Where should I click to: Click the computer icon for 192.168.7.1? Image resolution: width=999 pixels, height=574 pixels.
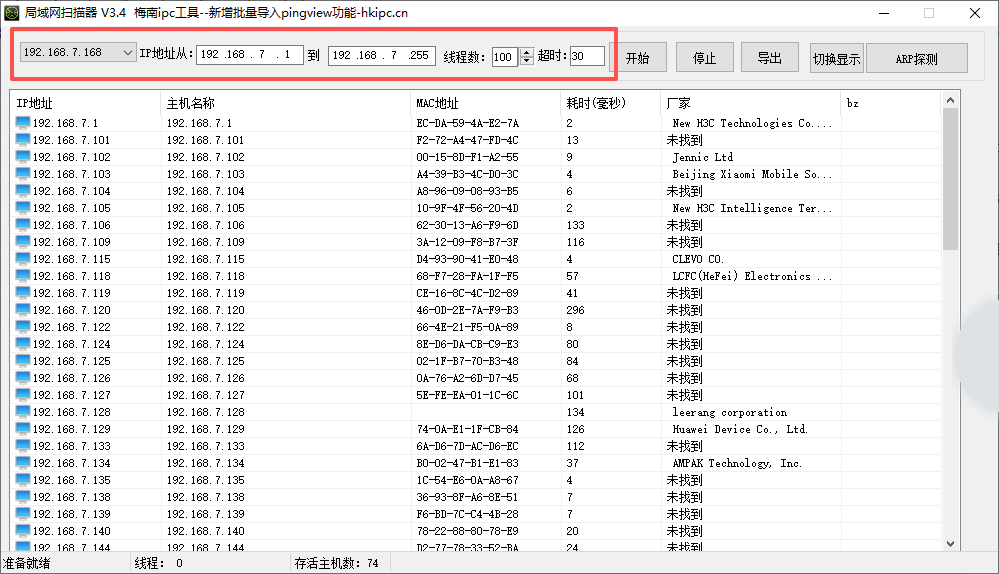[23, 123]
